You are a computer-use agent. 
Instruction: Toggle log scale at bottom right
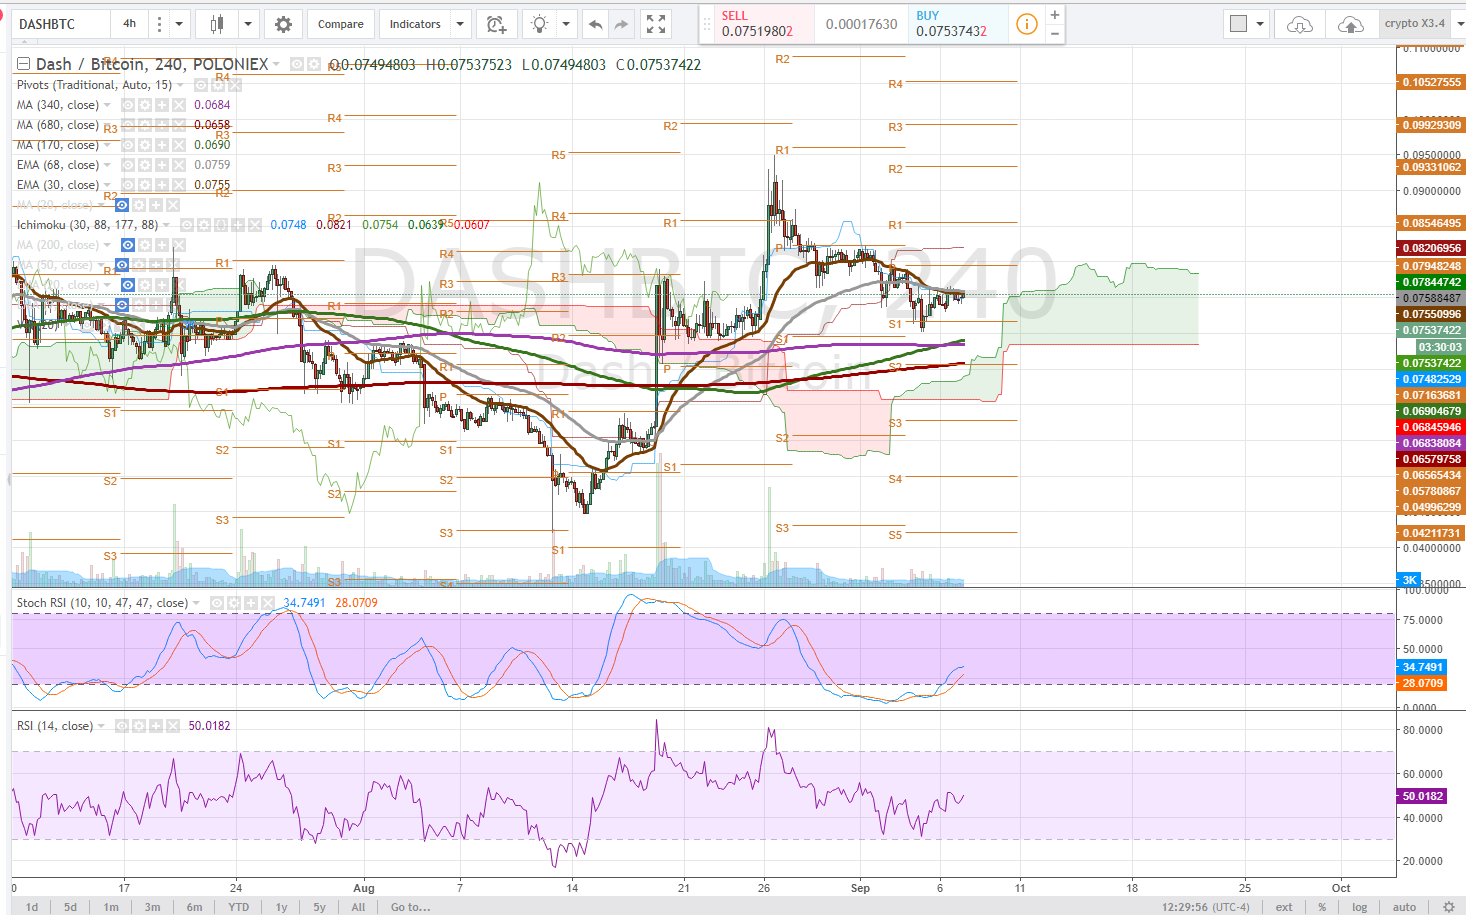point(1359,907)
